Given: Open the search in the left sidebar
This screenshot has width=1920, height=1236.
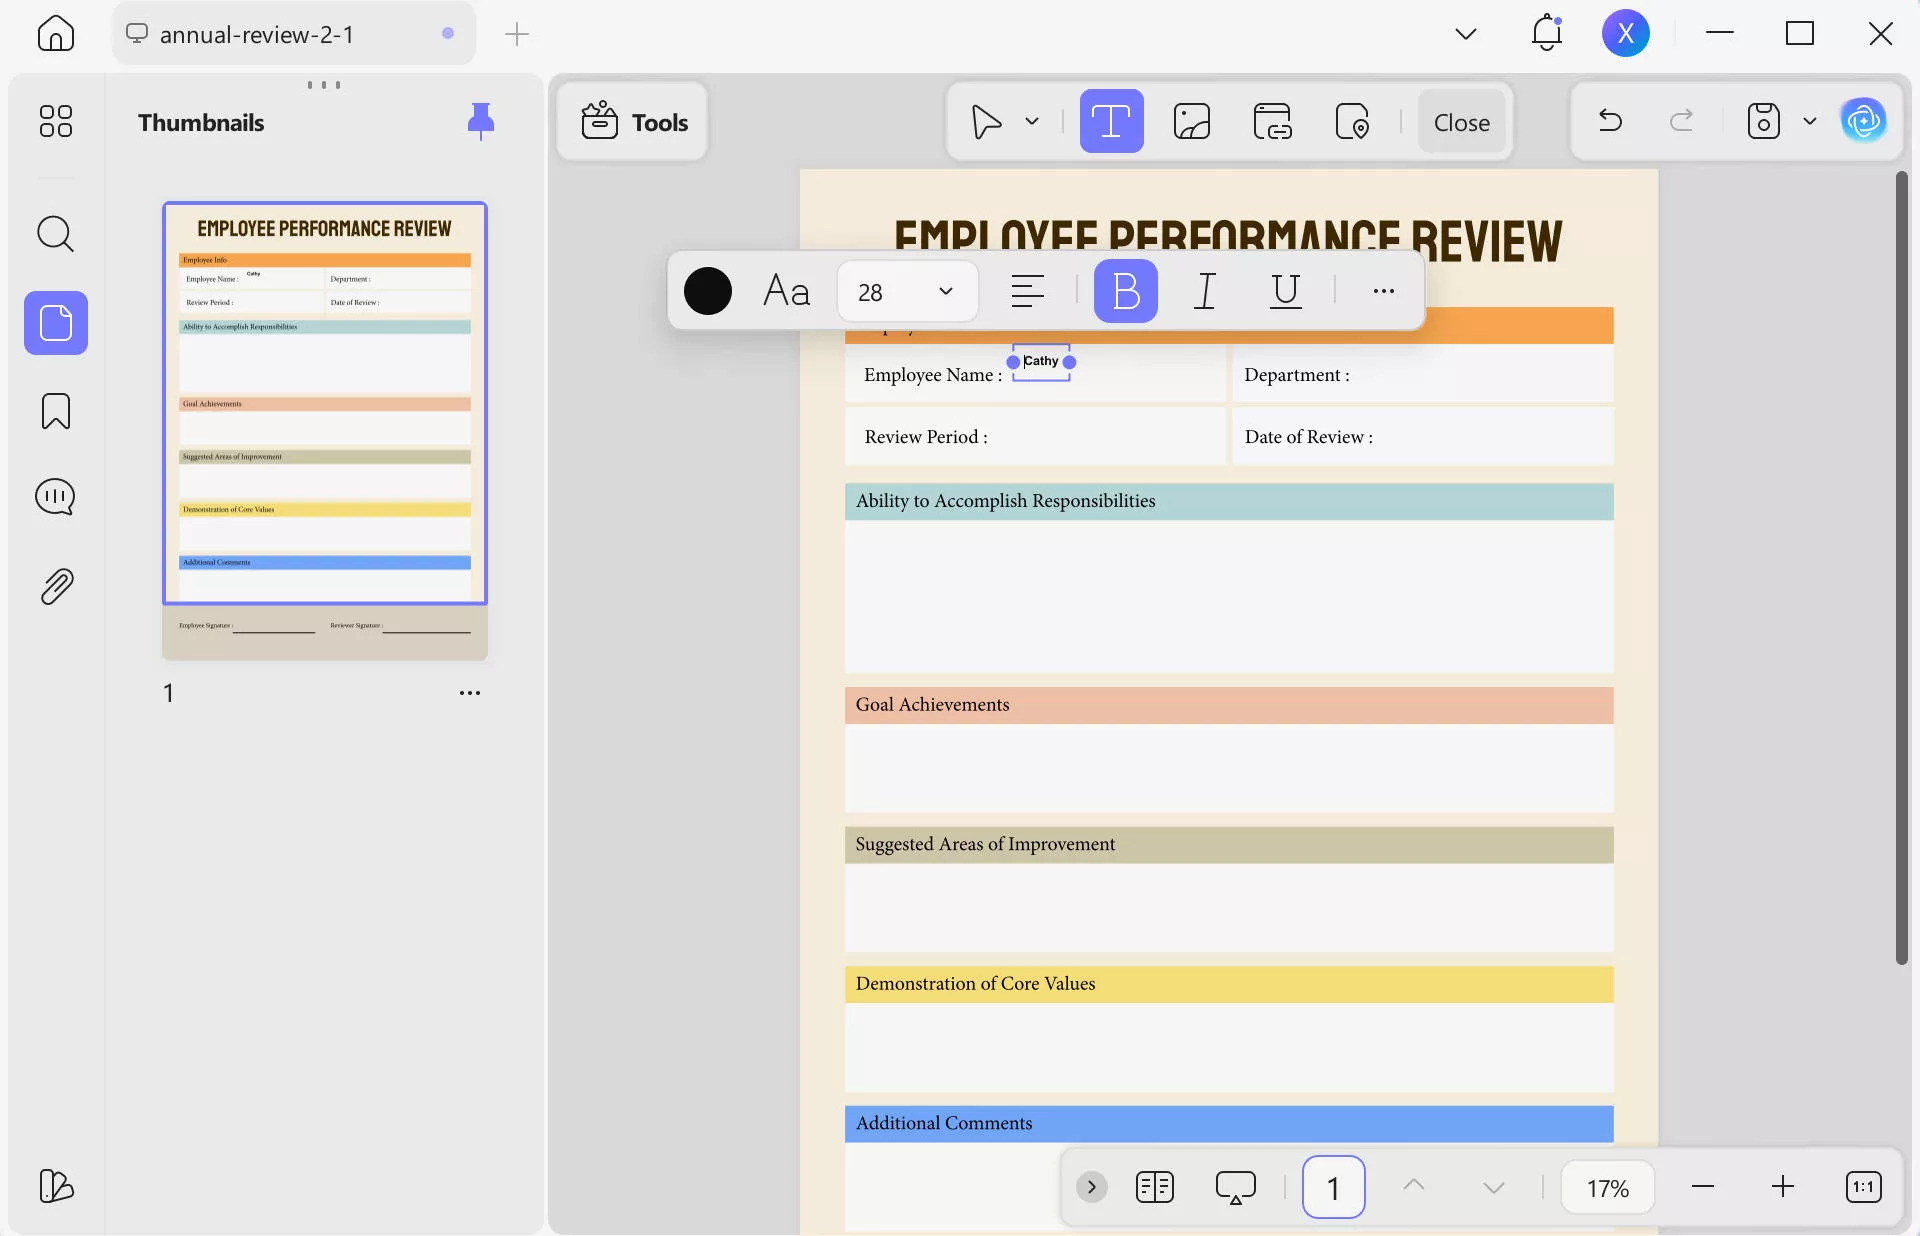Looking at the screenshot, I should tap(55, 234).
